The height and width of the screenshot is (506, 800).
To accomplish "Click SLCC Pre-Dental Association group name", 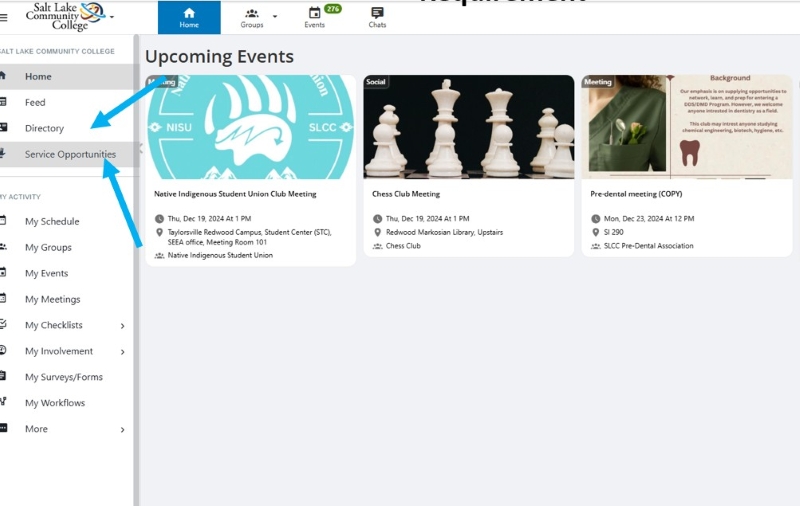I will point(648,246).
